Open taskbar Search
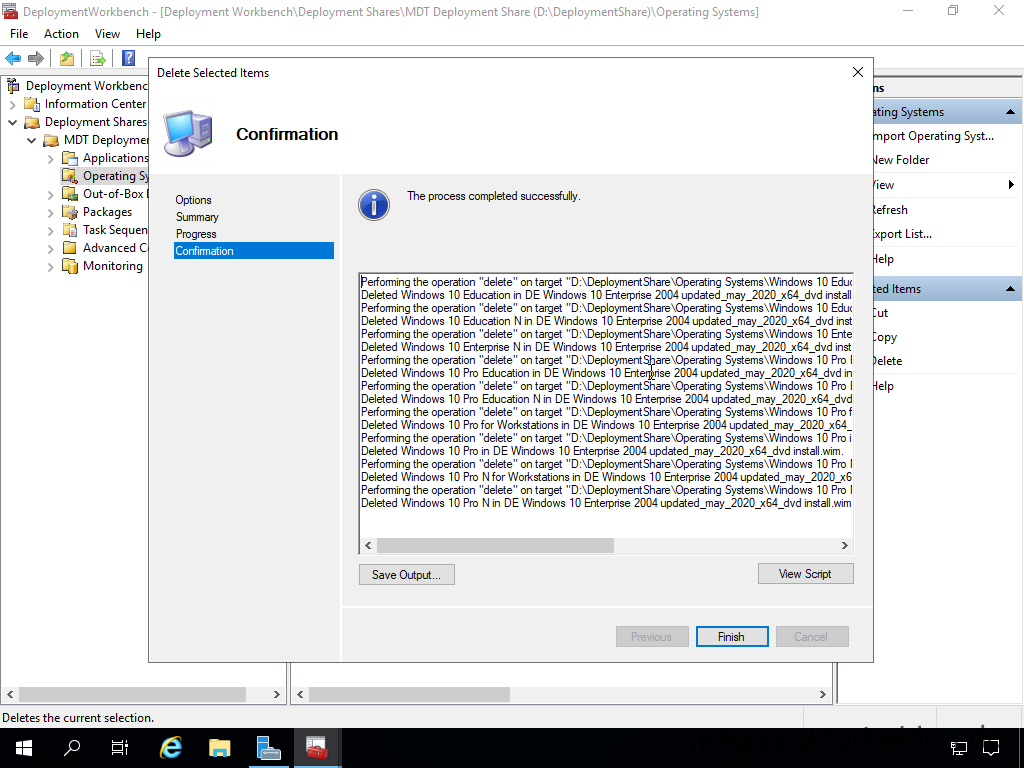The height and width of the screenshot is (768, 1024). tap(72, 748)
